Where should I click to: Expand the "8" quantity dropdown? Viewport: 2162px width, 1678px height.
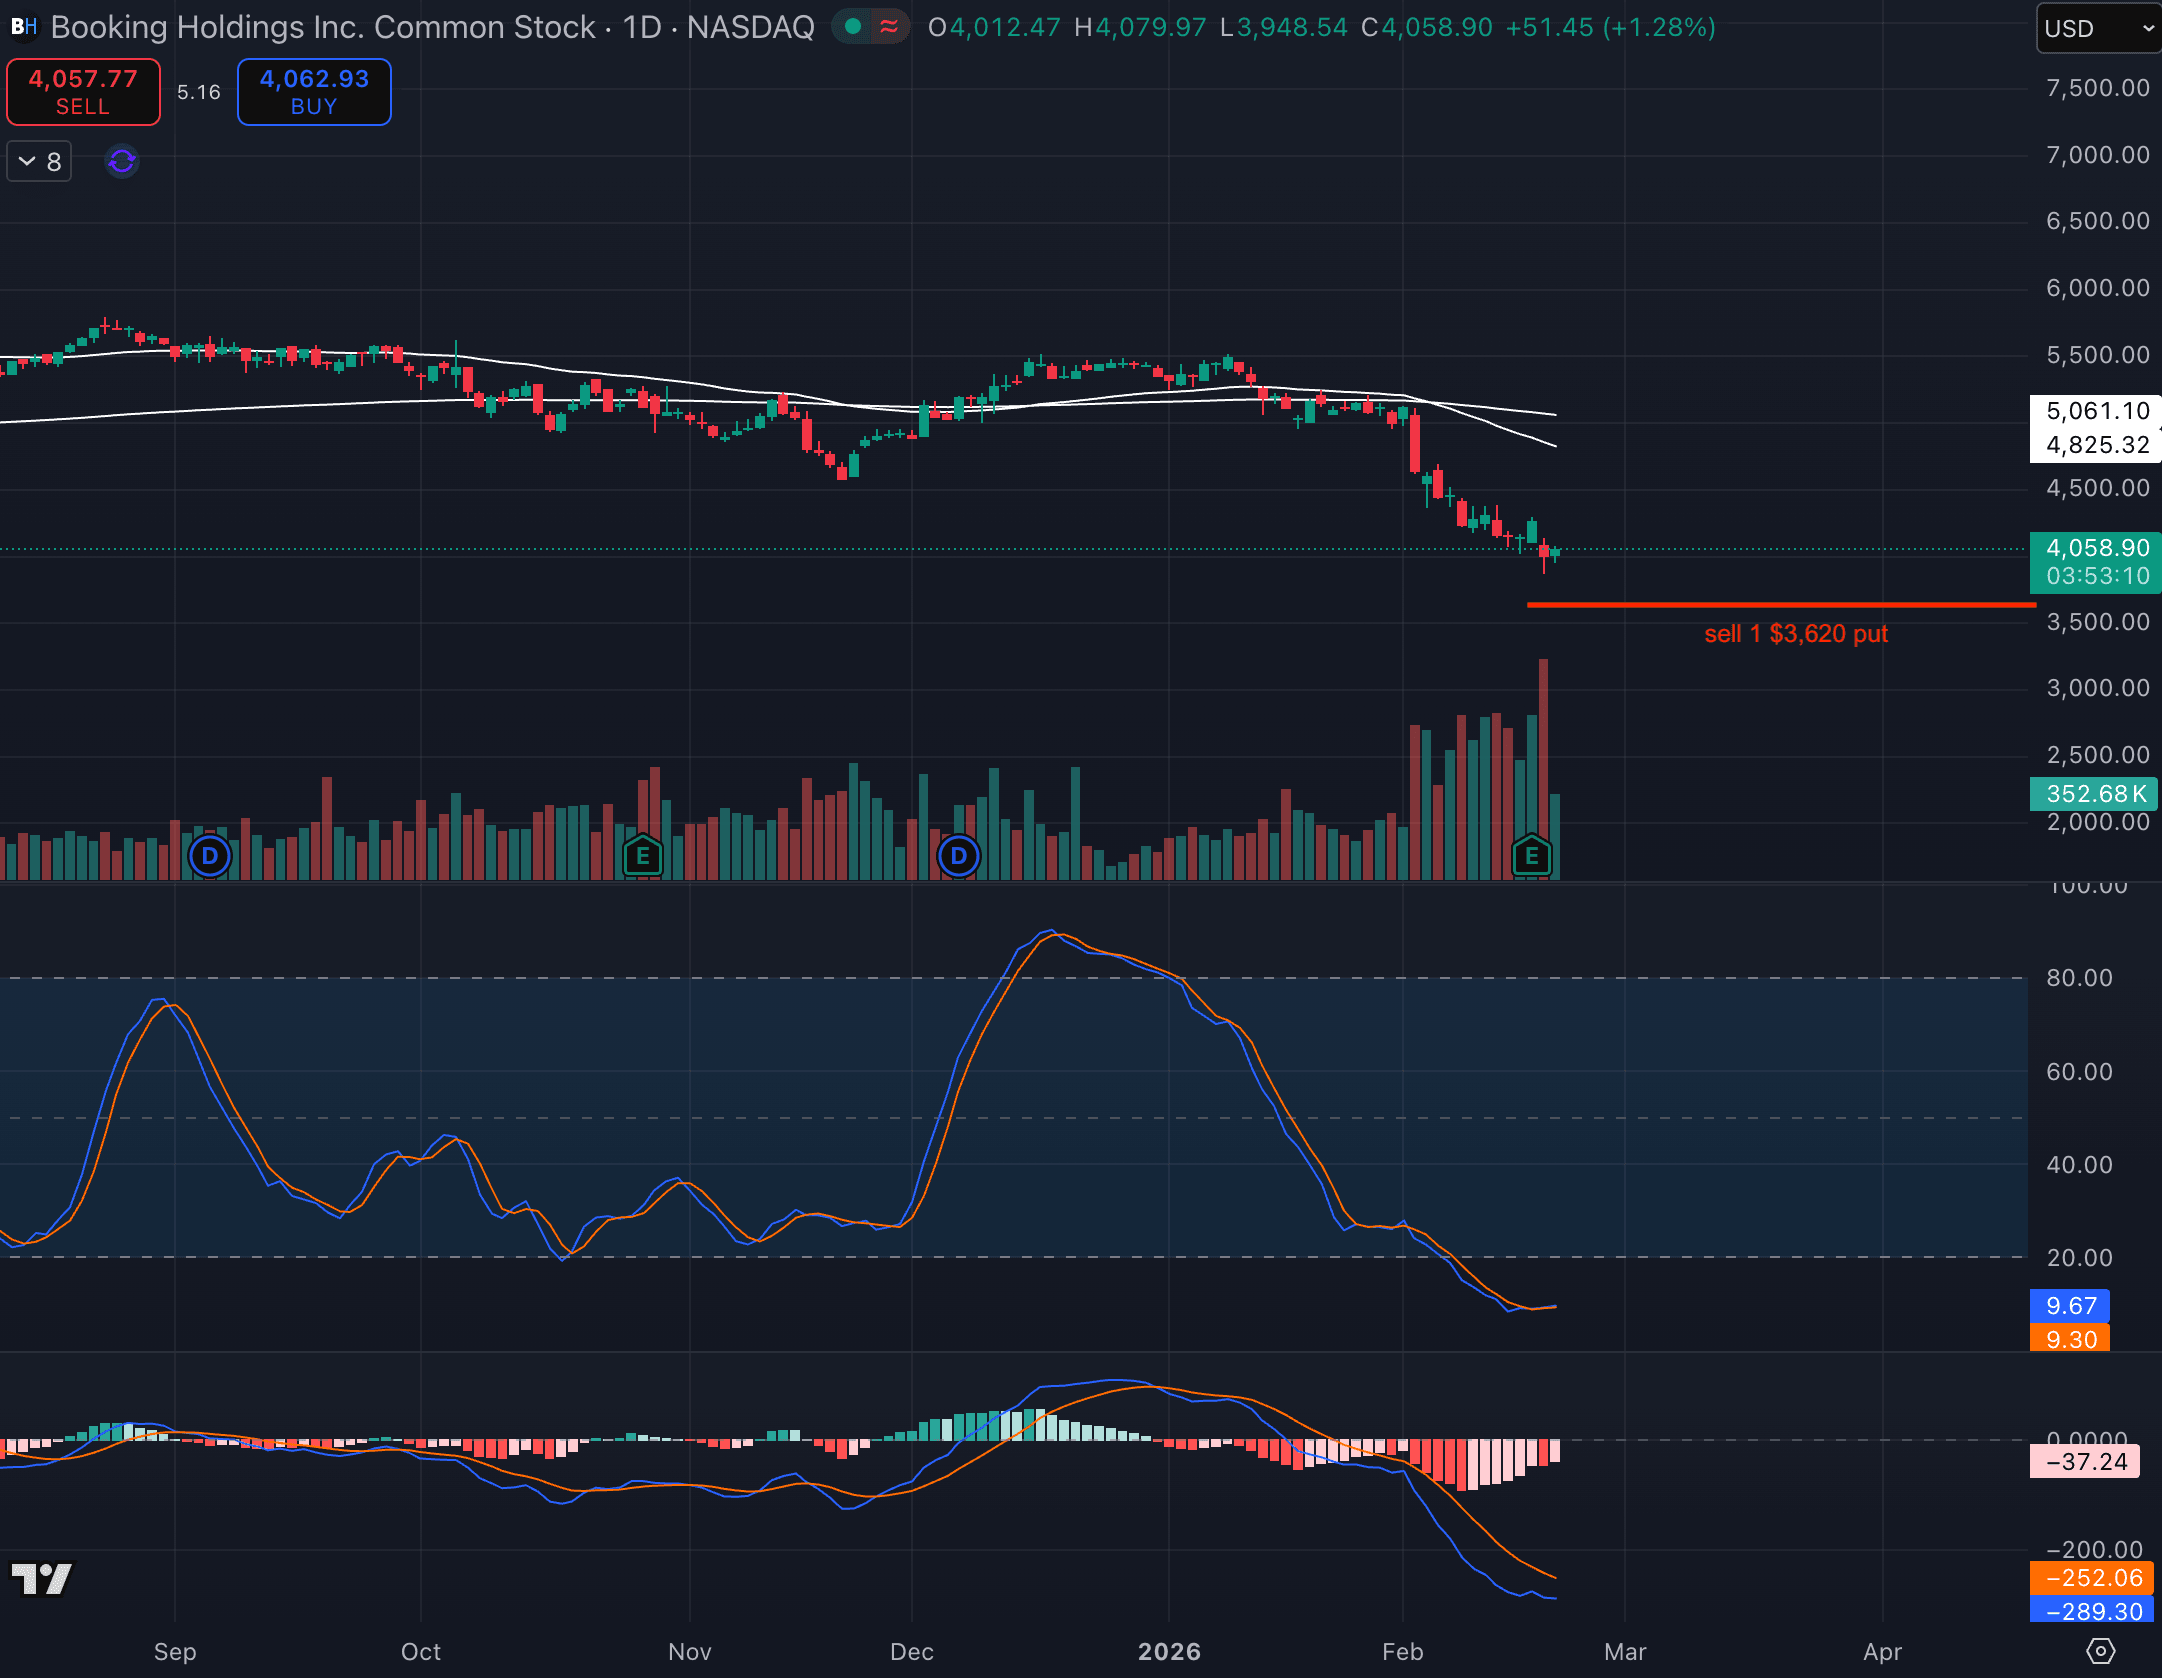pyautogui.click(x=38, y=161)
